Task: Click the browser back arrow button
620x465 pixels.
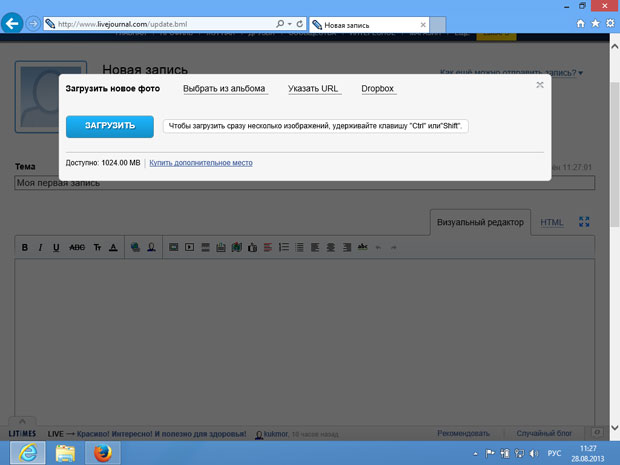Action: (14, 23)
